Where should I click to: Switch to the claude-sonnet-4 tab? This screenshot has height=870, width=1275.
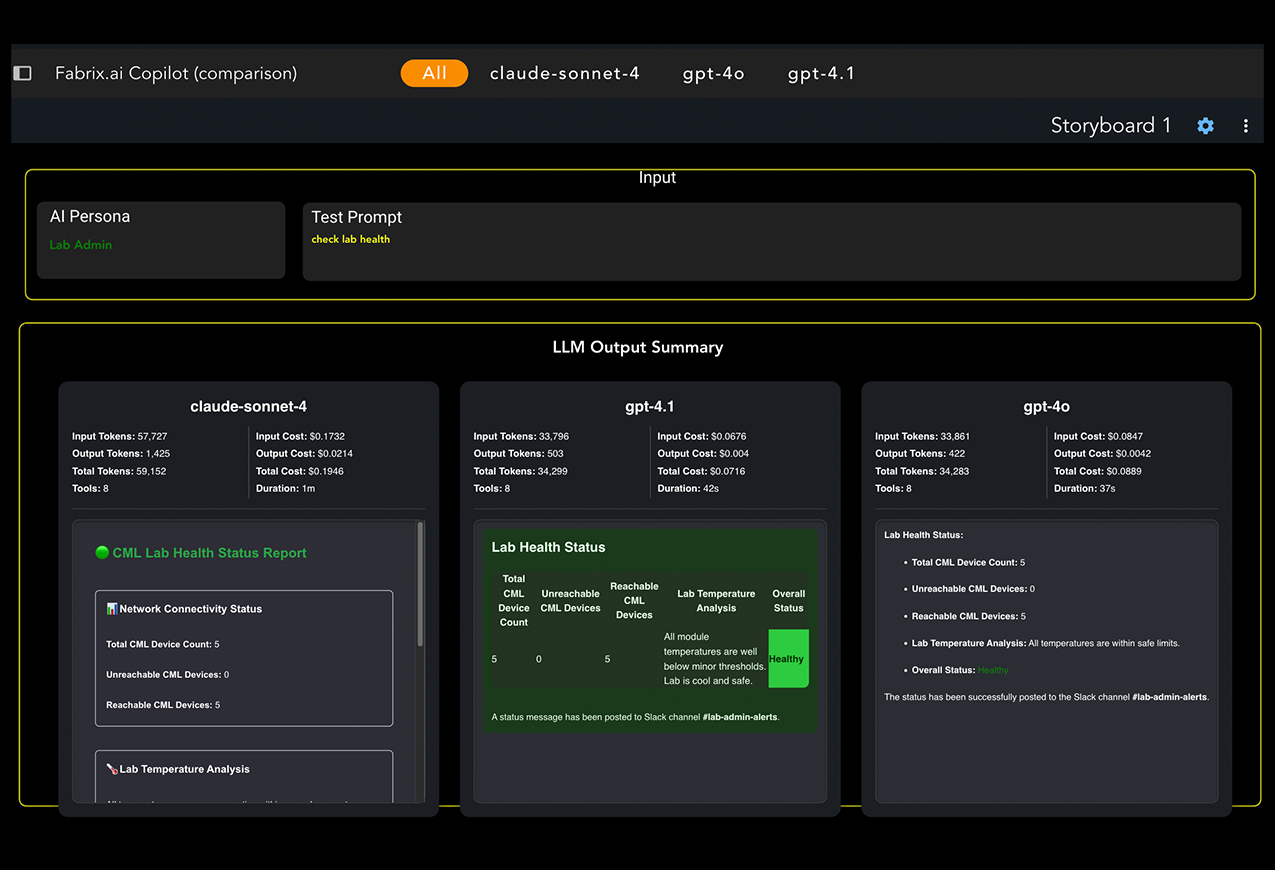click(564, 73)
